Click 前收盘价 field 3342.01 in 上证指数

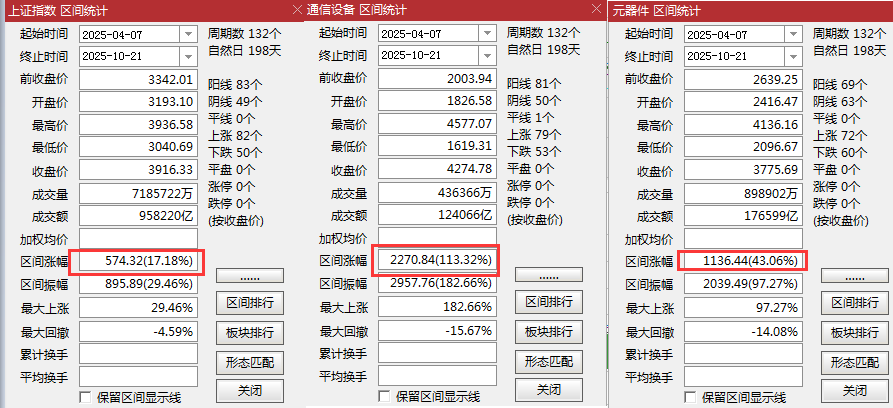(138, 79)
